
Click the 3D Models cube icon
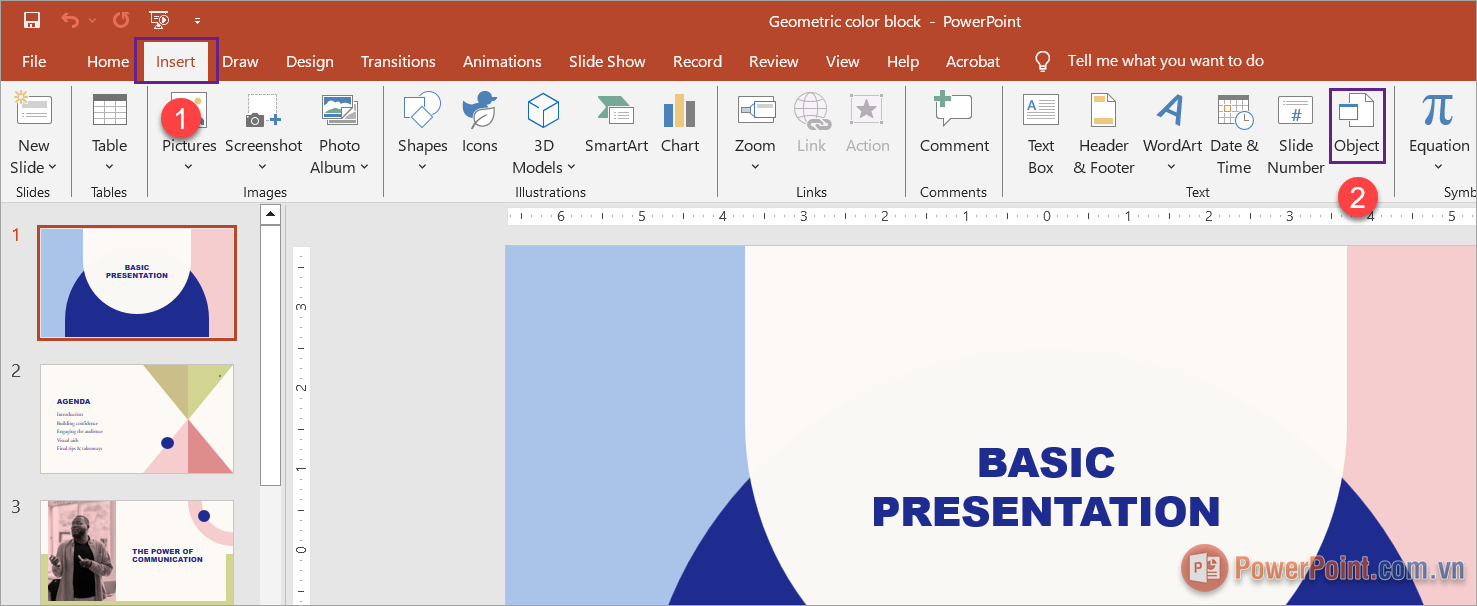(543, 110)
